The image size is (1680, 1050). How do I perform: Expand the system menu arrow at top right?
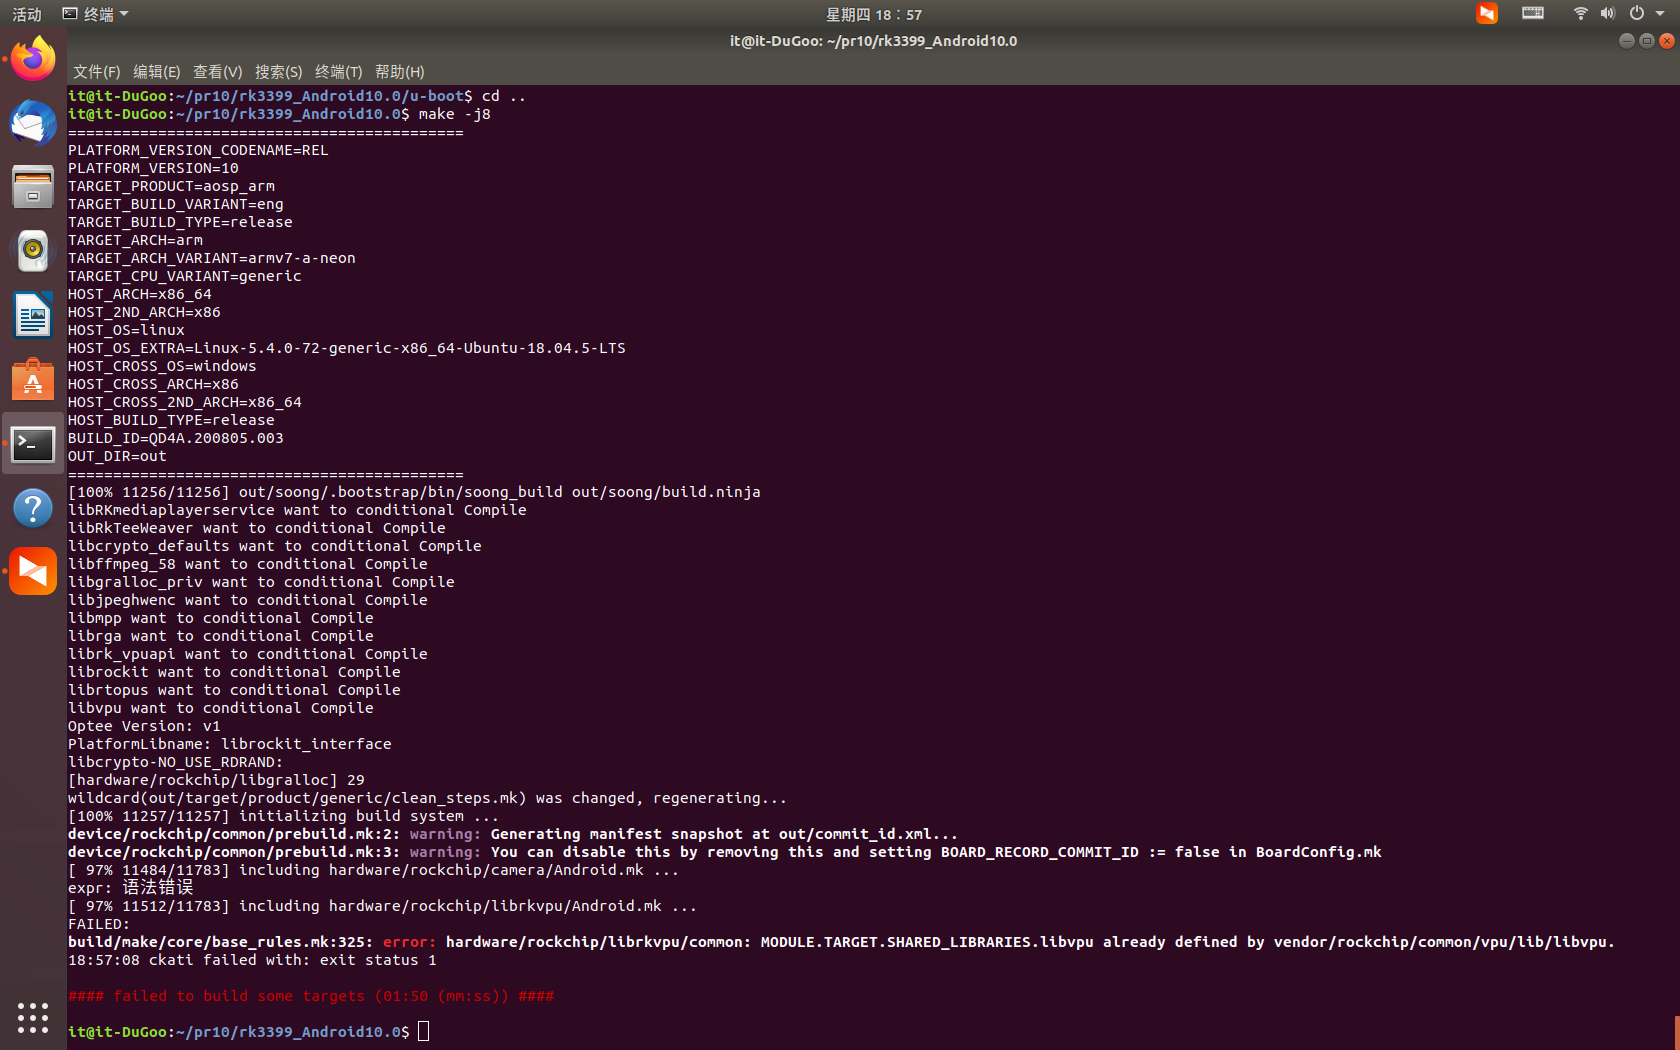point(1660,13)
